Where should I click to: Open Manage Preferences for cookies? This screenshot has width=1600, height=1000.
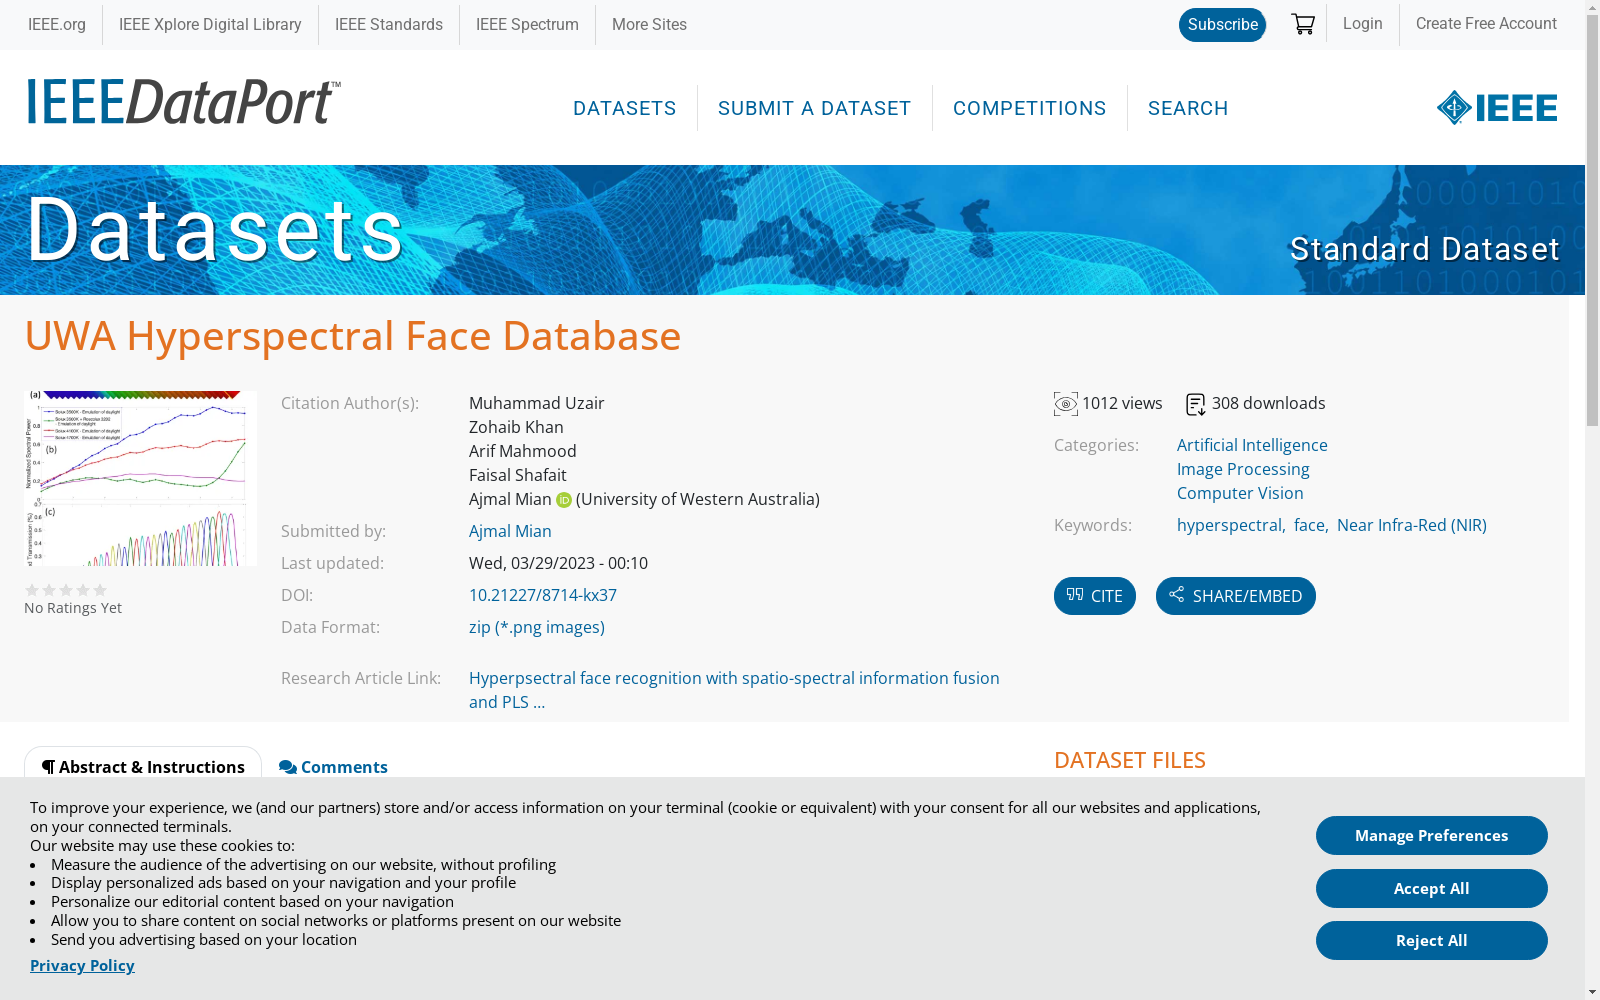(1431, 835)
